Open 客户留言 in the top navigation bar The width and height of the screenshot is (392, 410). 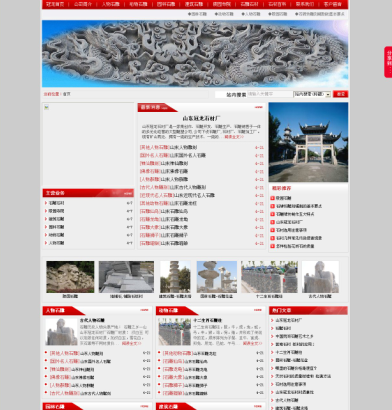332,4
